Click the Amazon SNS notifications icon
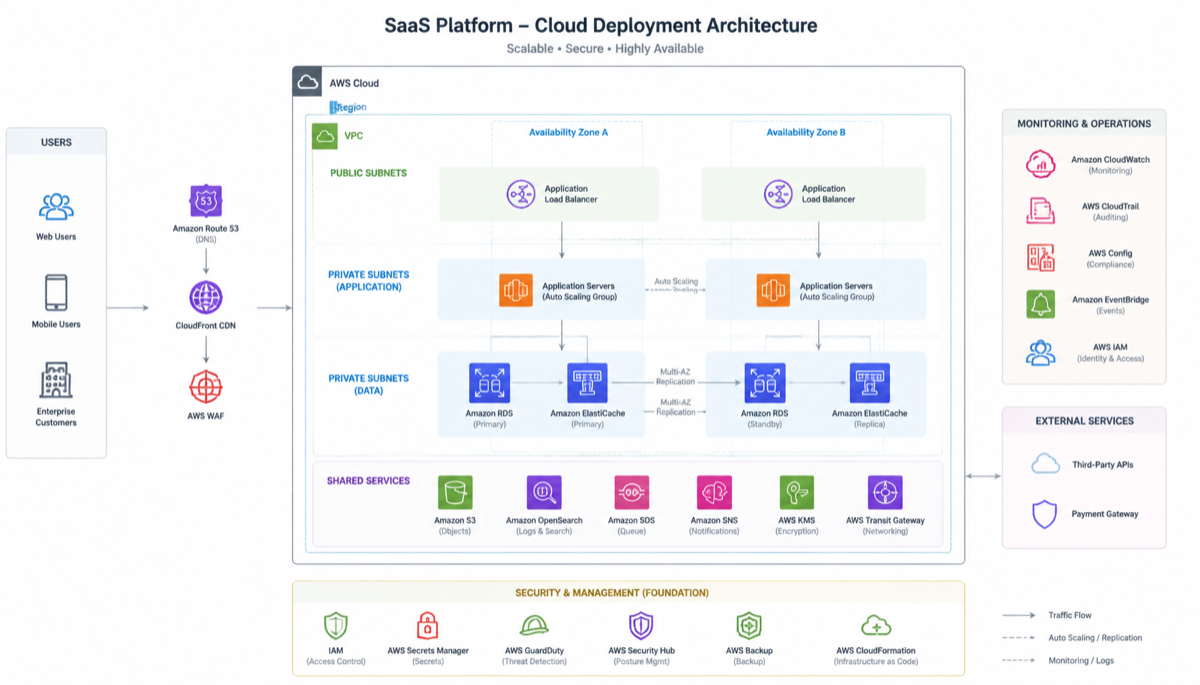The image size is (1200, 685). click(x=714, y=492)
